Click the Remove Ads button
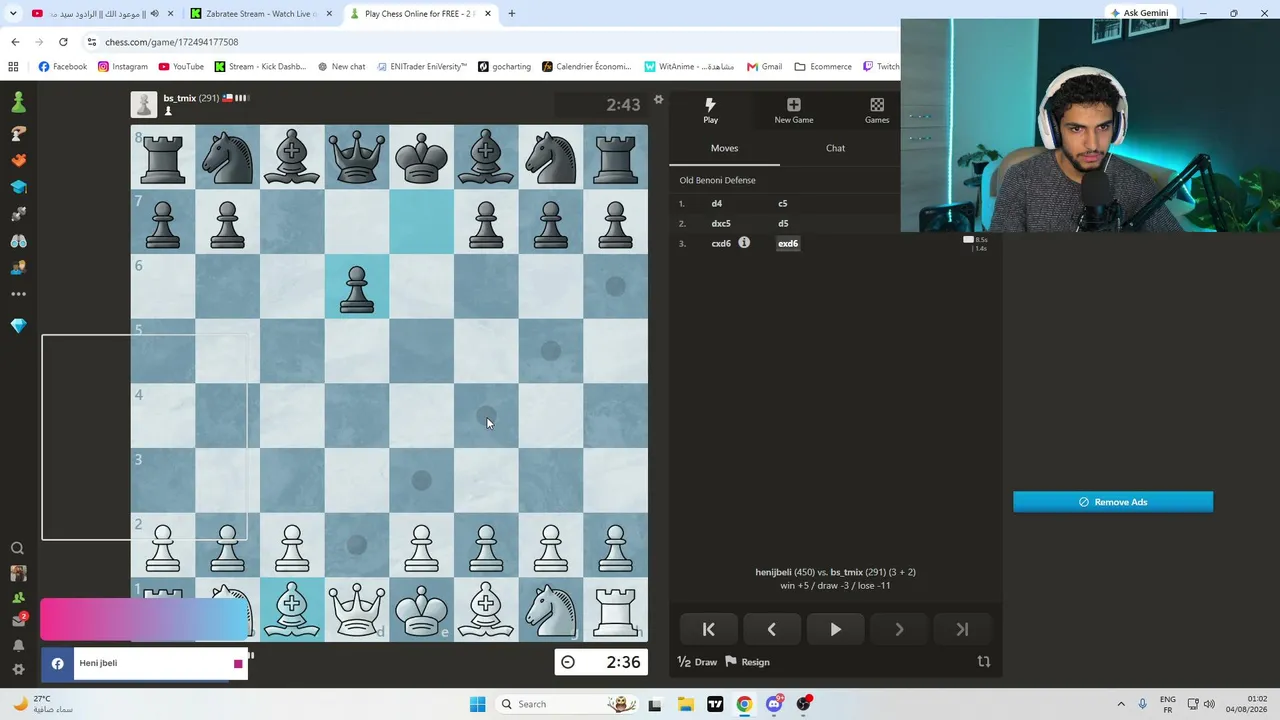 point(1113,502)
